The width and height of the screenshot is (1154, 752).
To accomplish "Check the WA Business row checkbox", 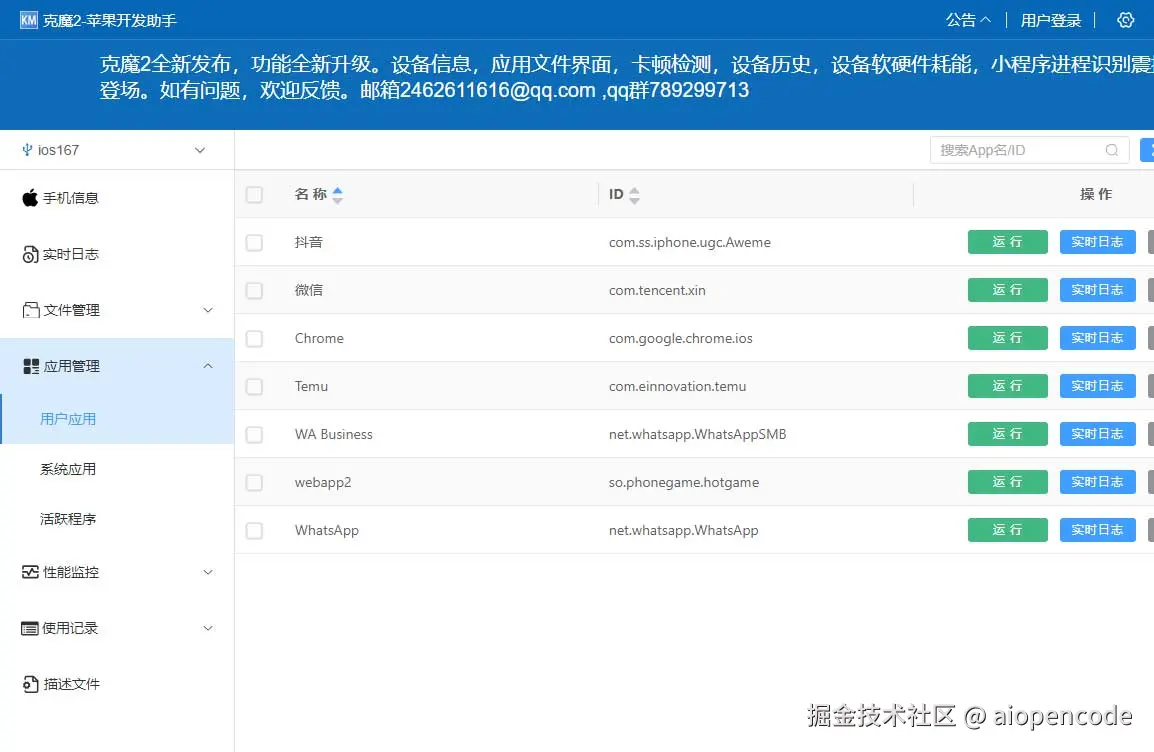I will 254,434.
